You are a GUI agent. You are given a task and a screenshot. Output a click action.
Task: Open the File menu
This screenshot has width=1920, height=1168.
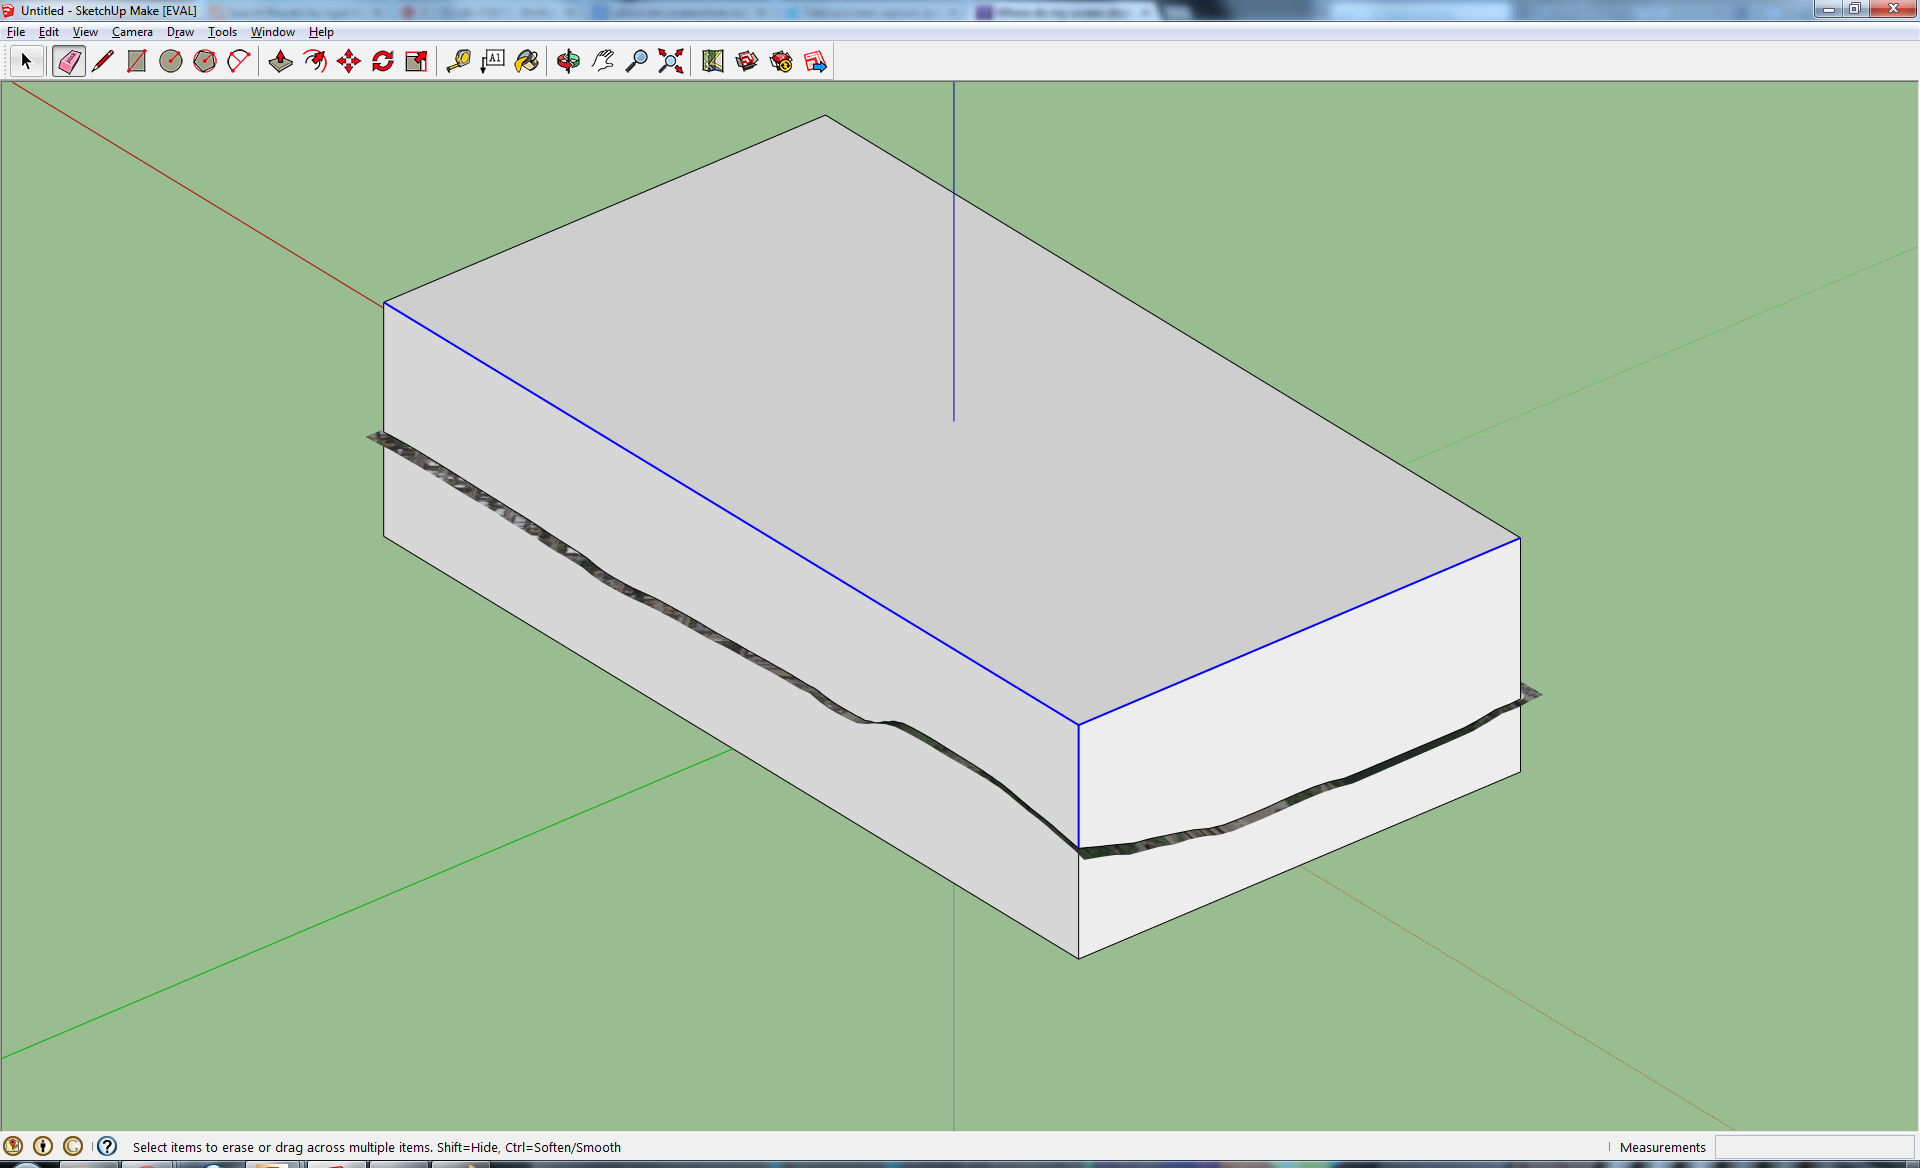[16, 32]
